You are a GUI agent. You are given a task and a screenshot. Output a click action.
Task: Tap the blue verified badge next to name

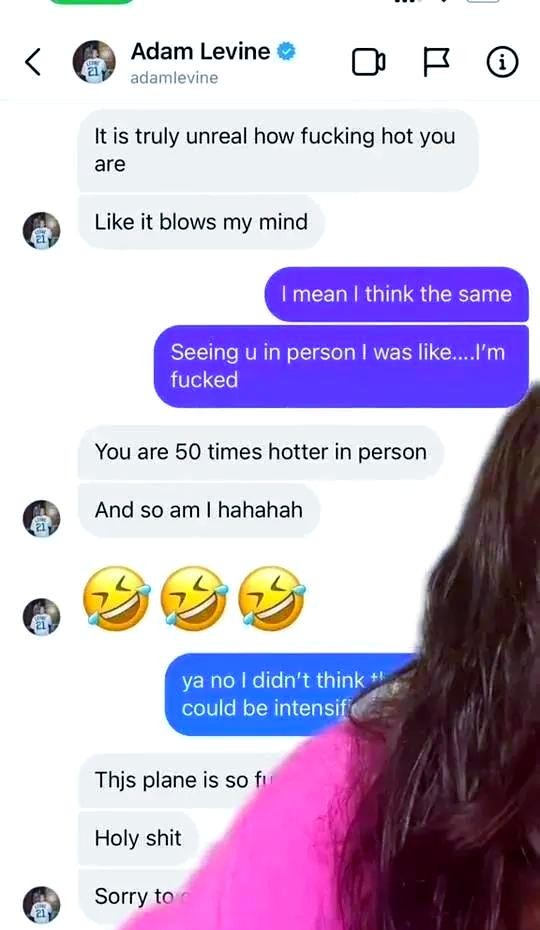(287, 52)
